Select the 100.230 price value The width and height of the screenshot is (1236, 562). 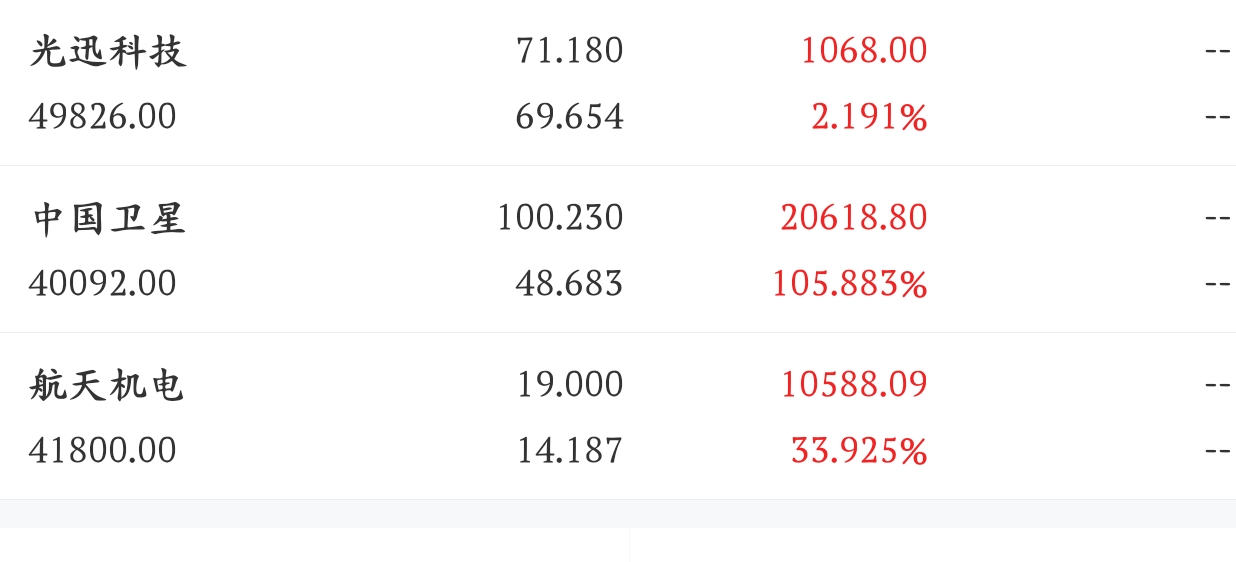click(560, 218)
